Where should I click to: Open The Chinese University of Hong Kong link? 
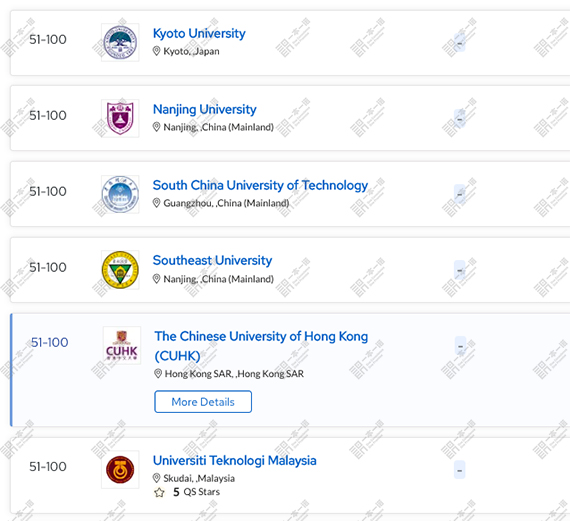click(x=261, y=346)
